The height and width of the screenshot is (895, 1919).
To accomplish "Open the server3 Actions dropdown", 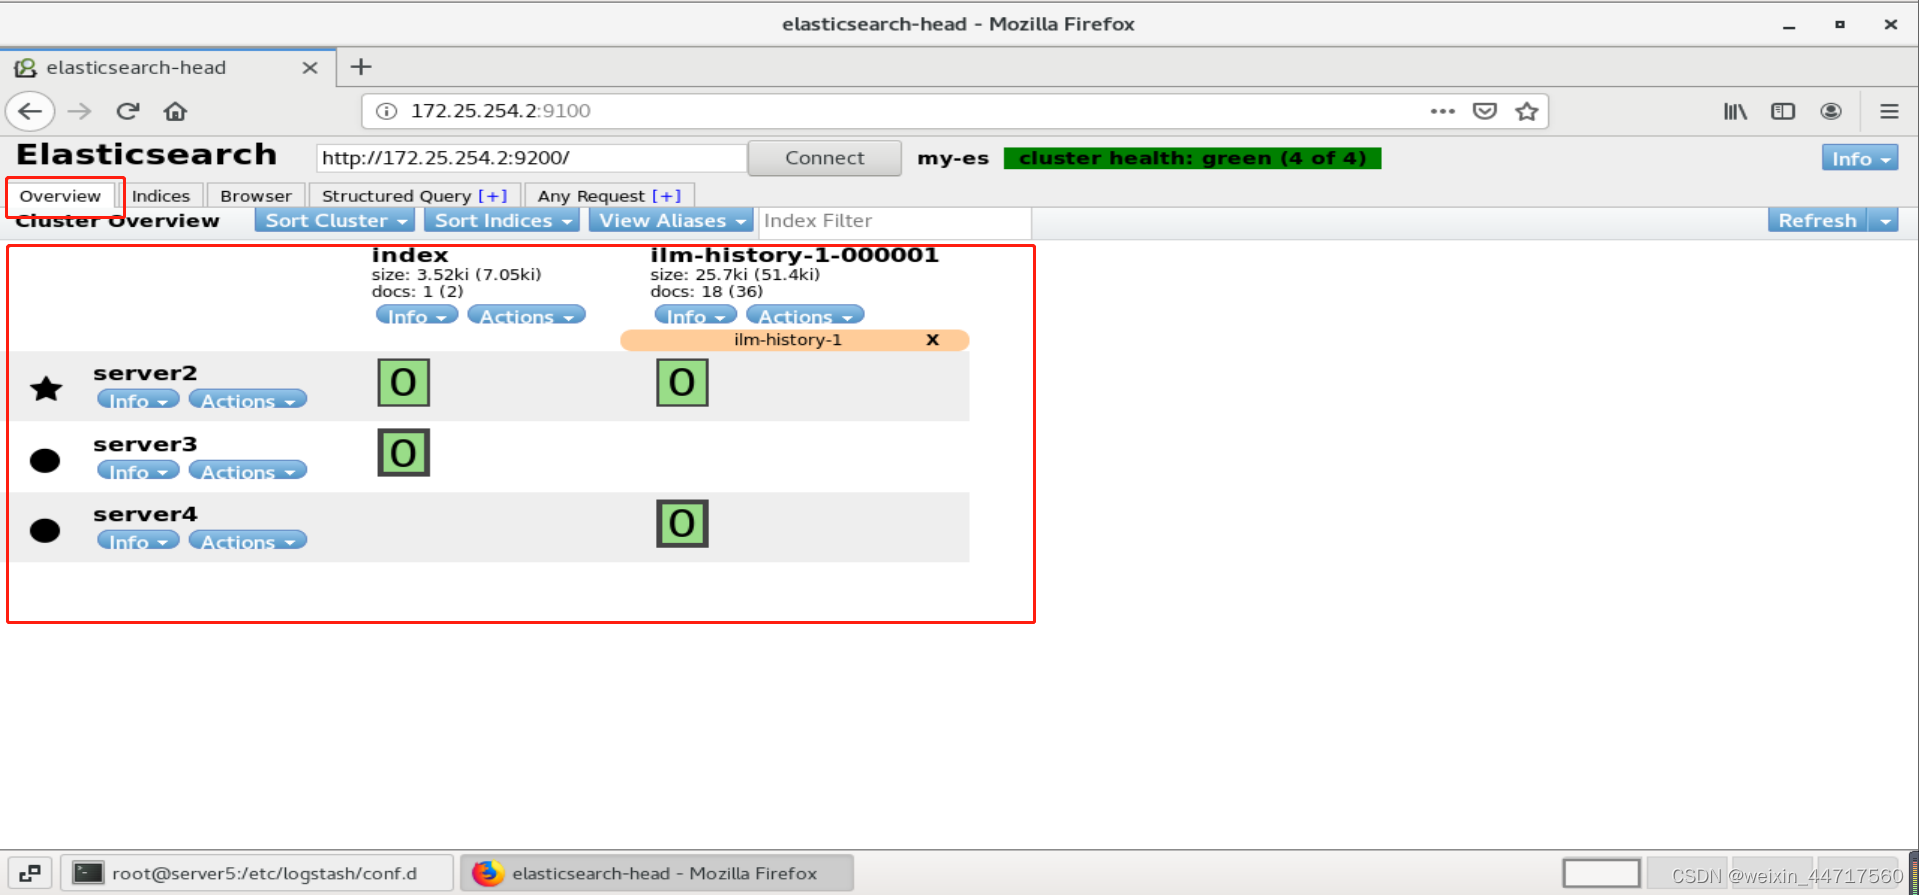I will click(247, 471).
